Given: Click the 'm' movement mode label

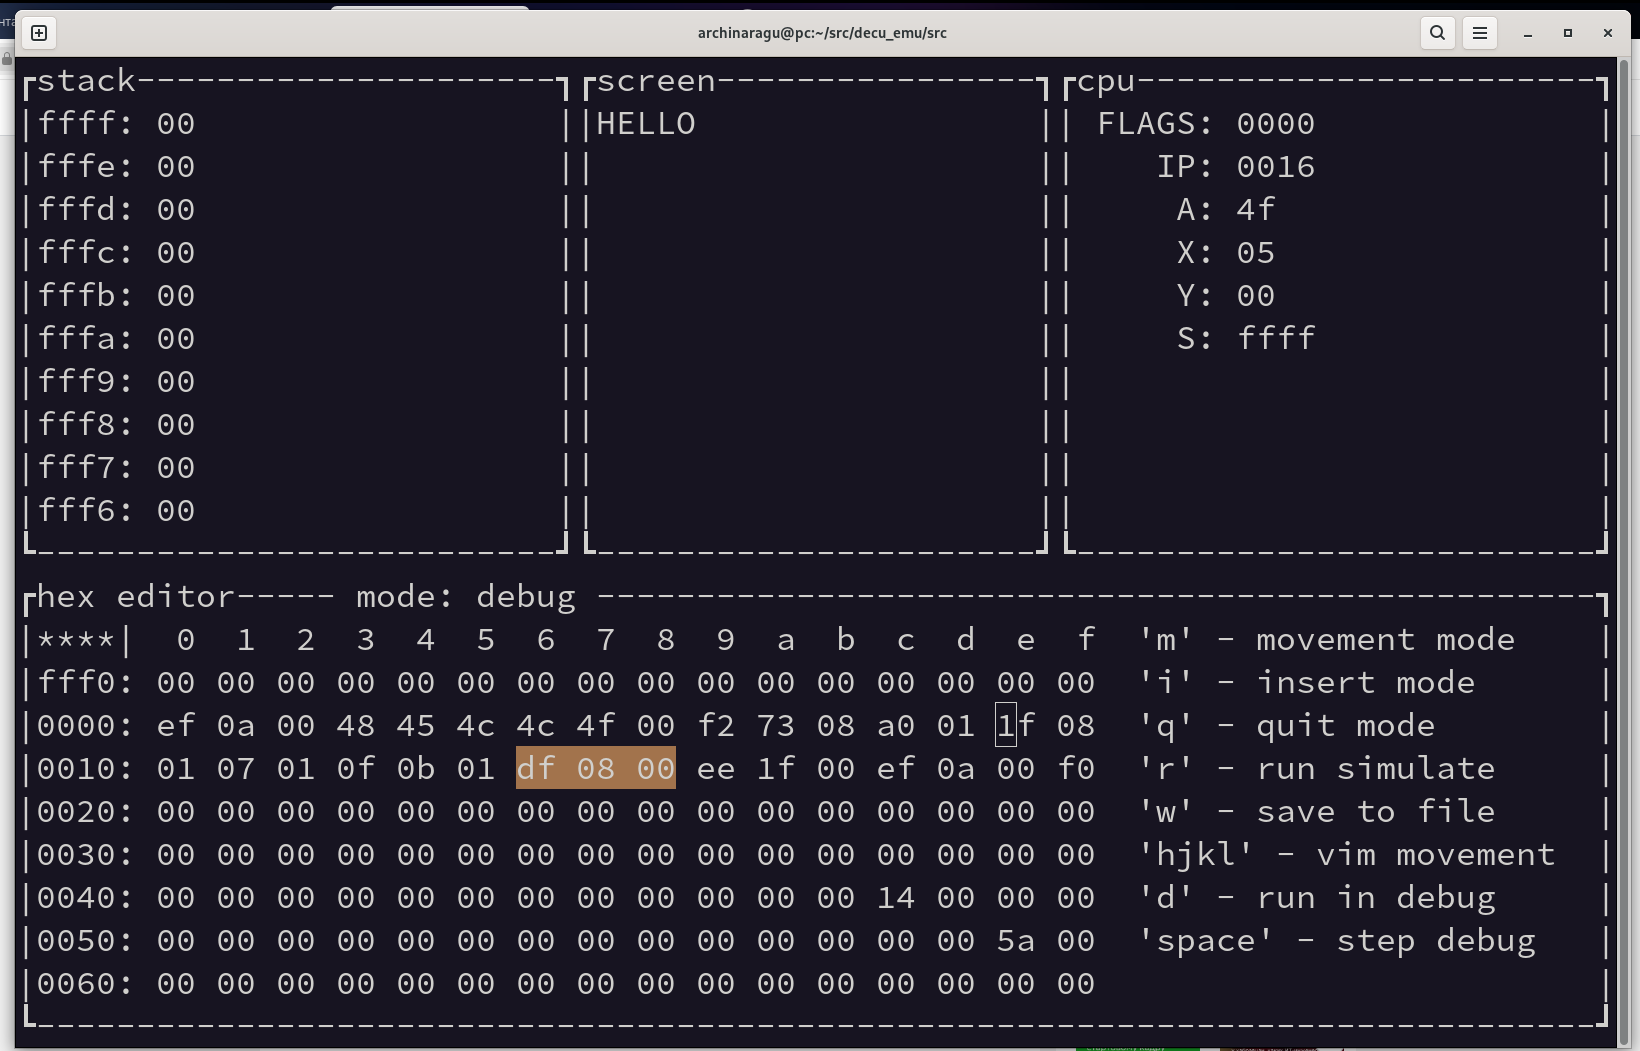Looking at the screenshot, I should pyautogui.click(x=1330, y=639).
